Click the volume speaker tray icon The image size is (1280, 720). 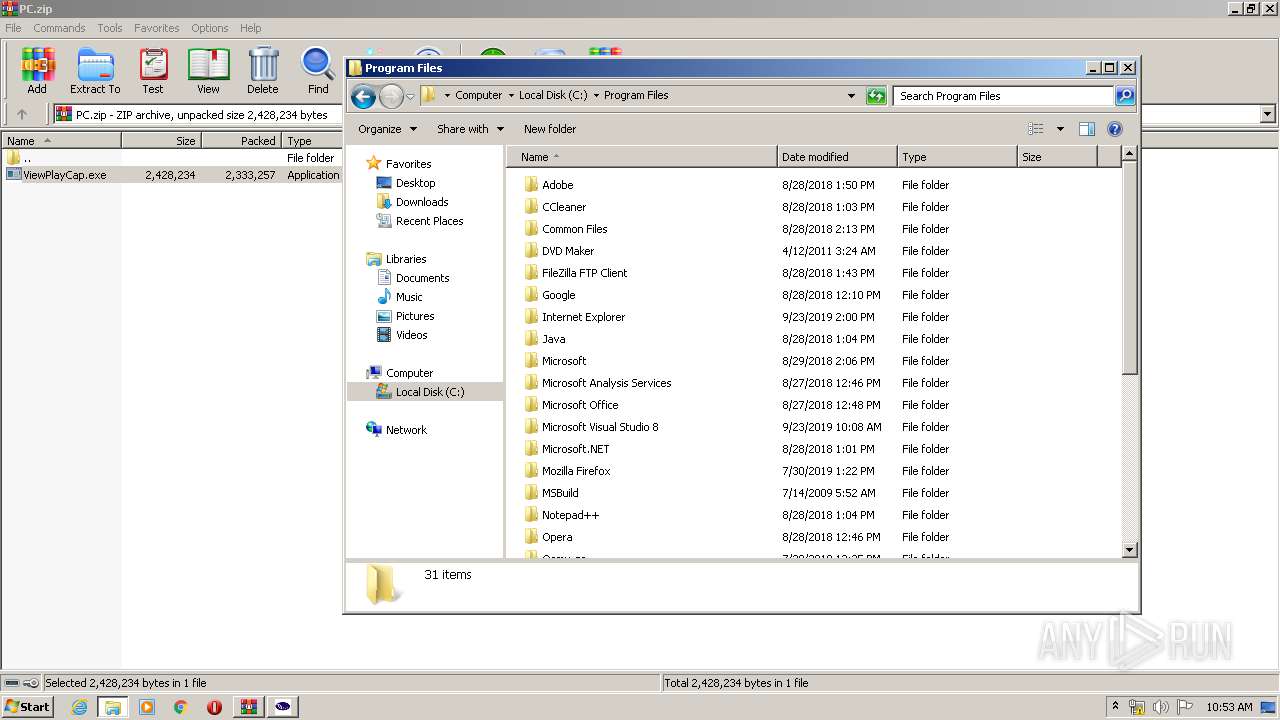[1161, 707]
